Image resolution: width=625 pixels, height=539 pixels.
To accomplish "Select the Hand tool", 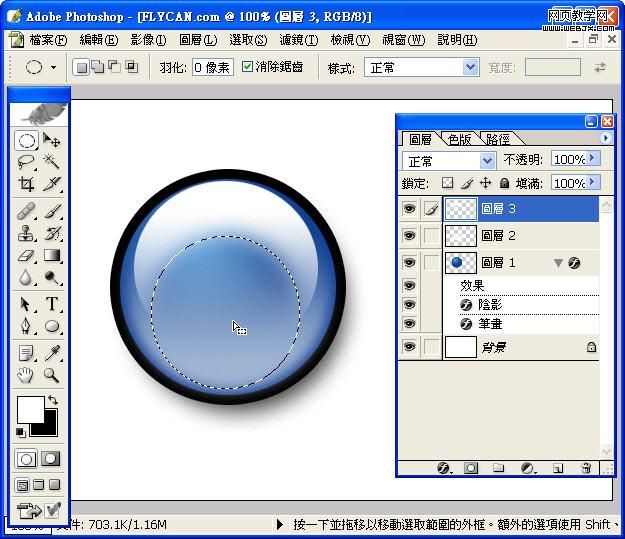I will (27, 376).
